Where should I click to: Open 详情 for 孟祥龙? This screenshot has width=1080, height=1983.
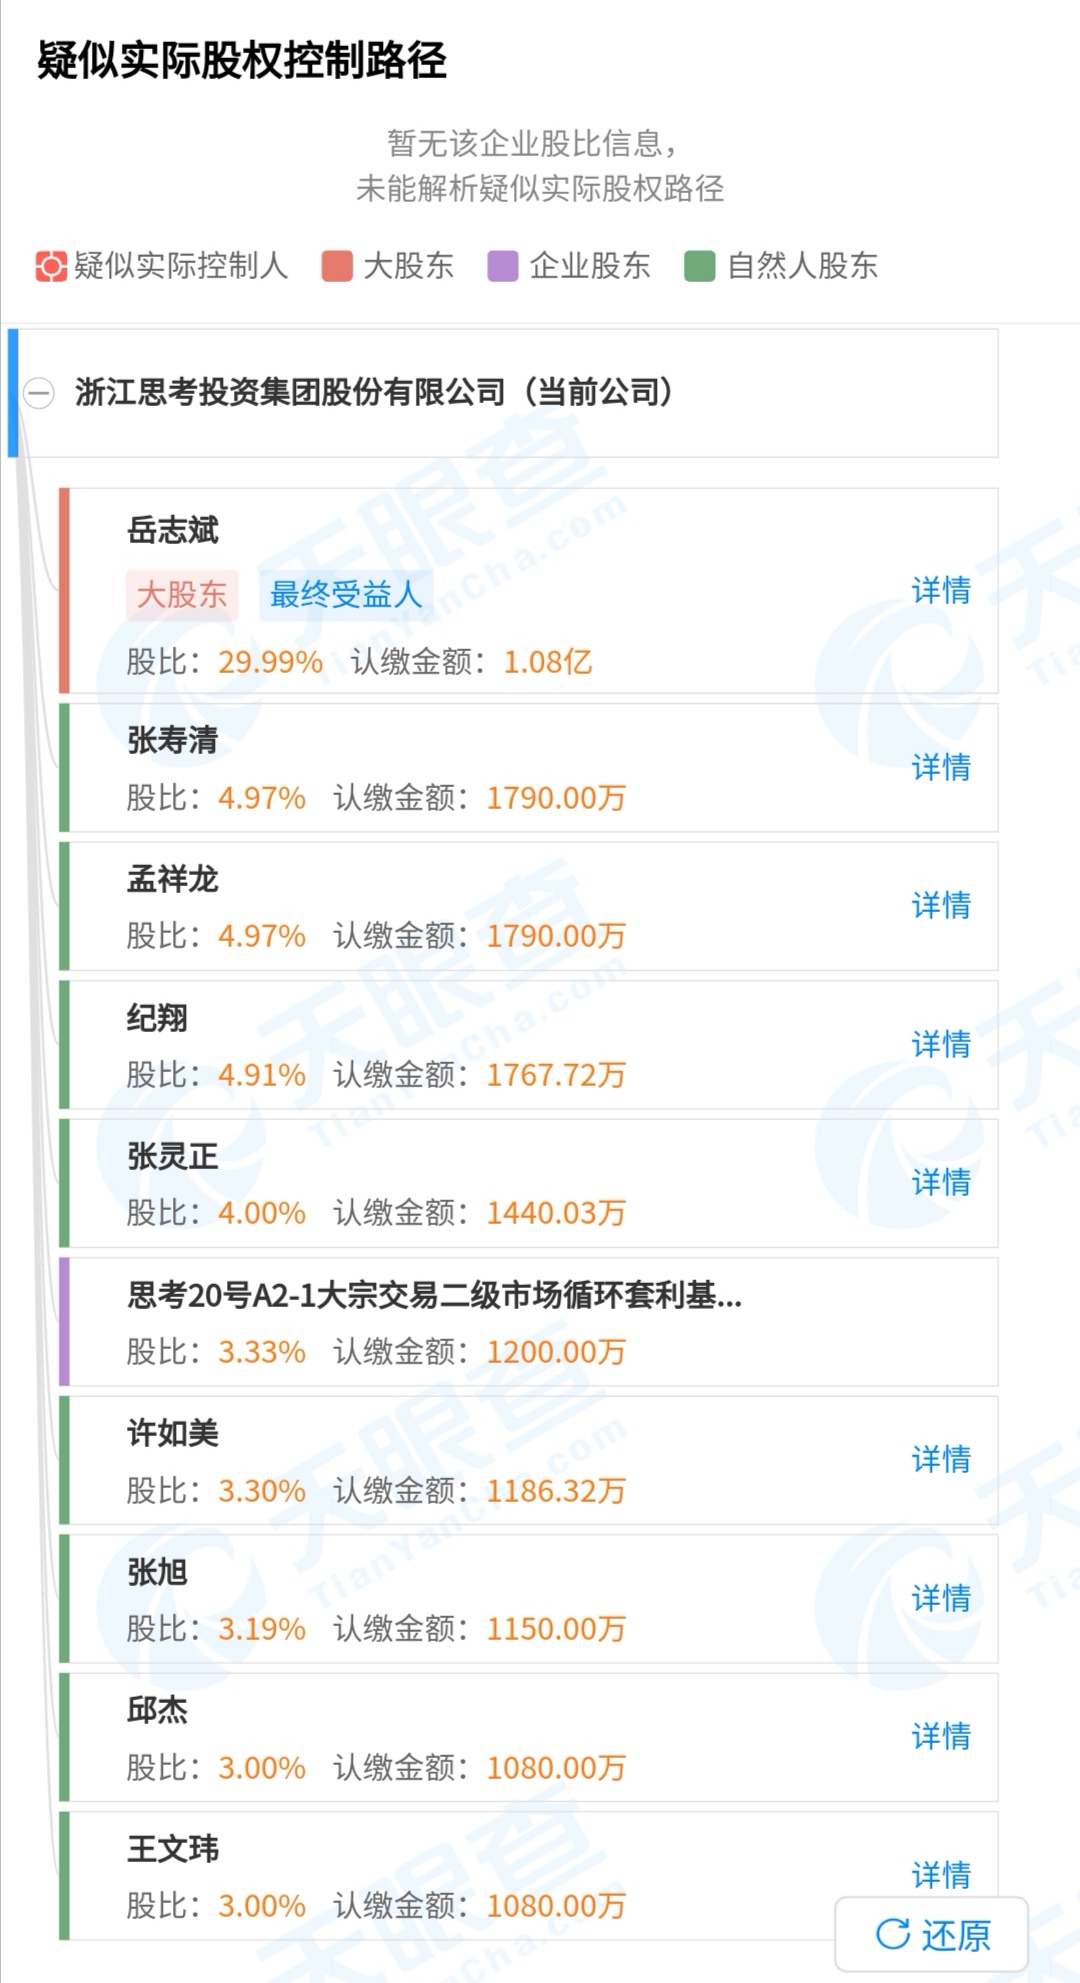tap(941, 905)
